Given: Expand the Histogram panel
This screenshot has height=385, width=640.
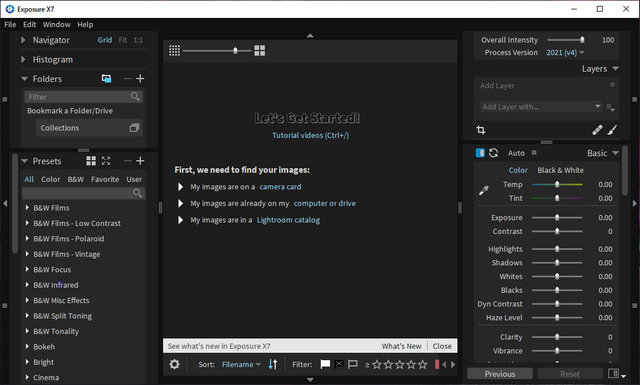Looking at the screenshot, I should point(23,60).
